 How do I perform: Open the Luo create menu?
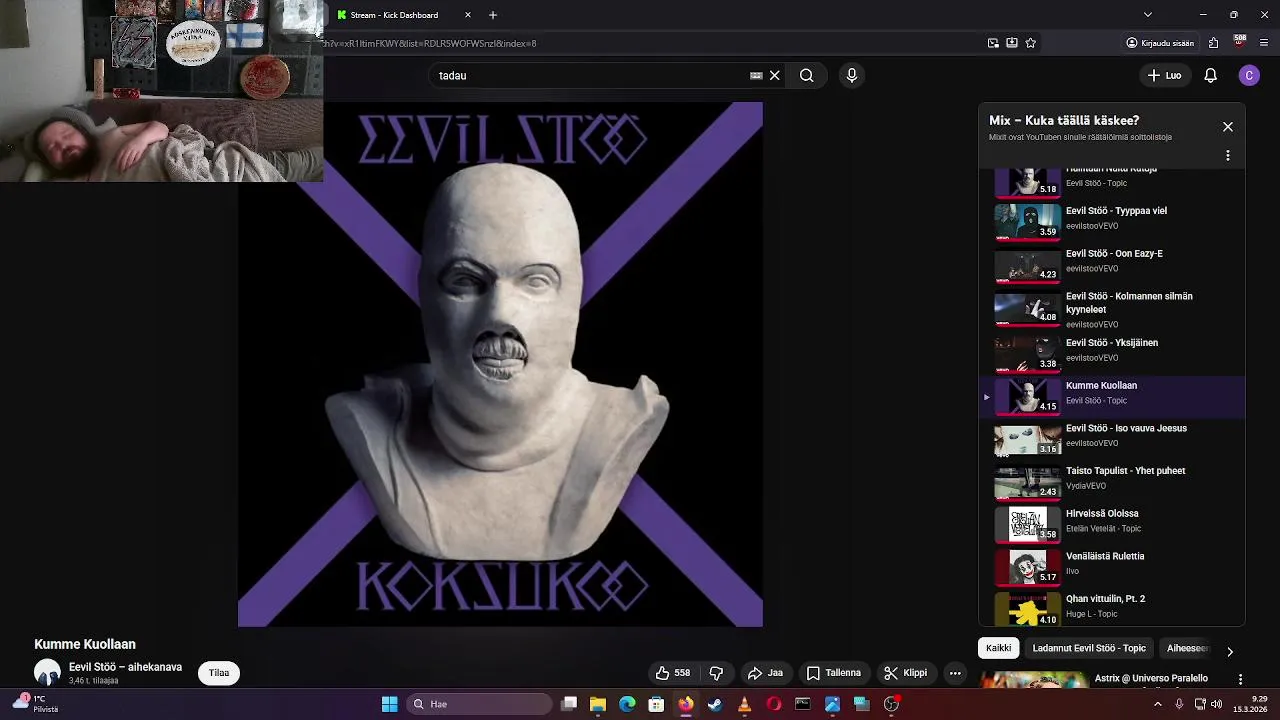coord(1165,75)
